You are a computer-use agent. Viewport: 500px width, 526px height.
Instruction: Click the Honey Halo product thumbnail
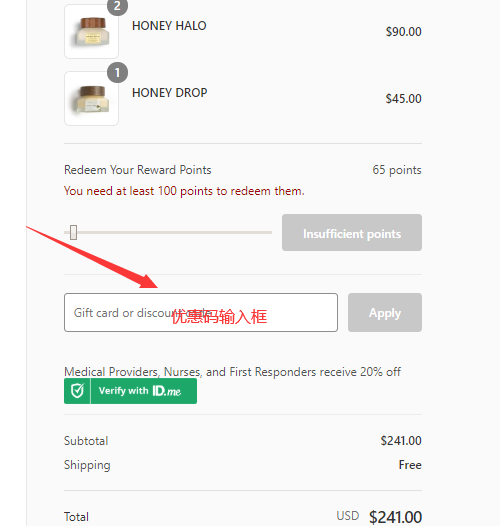point(91,32)
